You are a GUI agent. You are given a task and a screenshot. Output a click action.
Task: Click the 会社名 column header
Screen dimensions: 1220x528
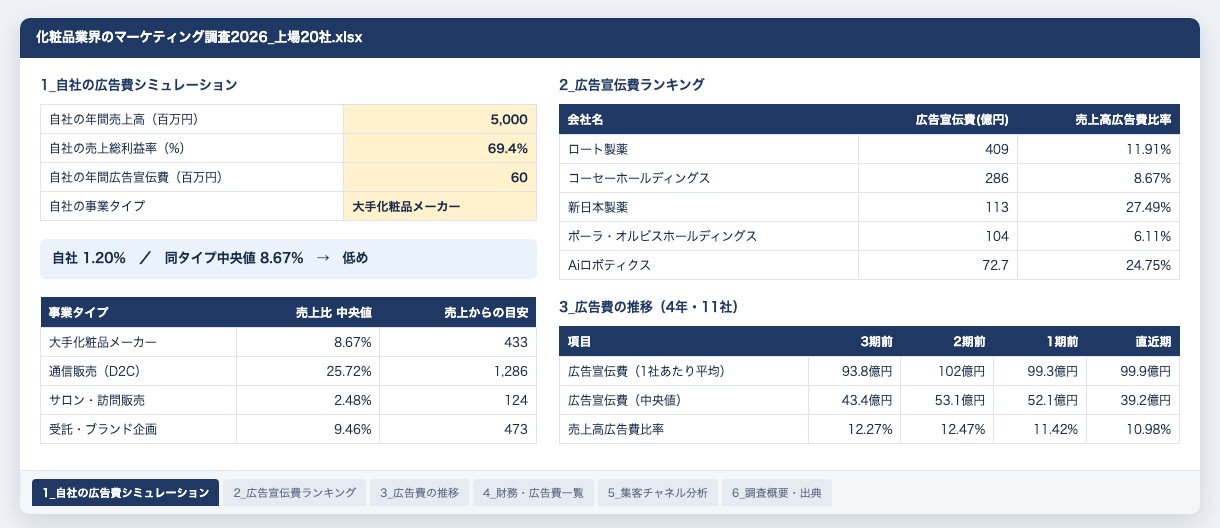(709, 119)
